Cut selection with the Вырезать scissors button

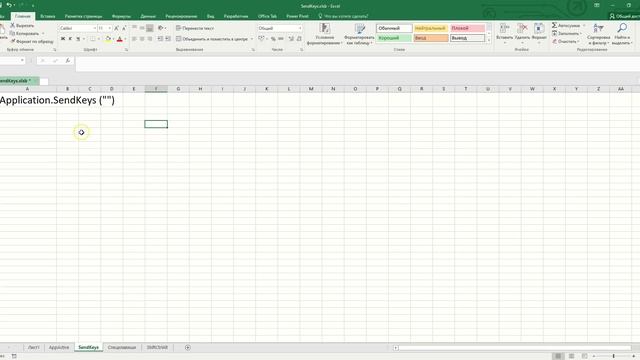click(x=22, y=25)
